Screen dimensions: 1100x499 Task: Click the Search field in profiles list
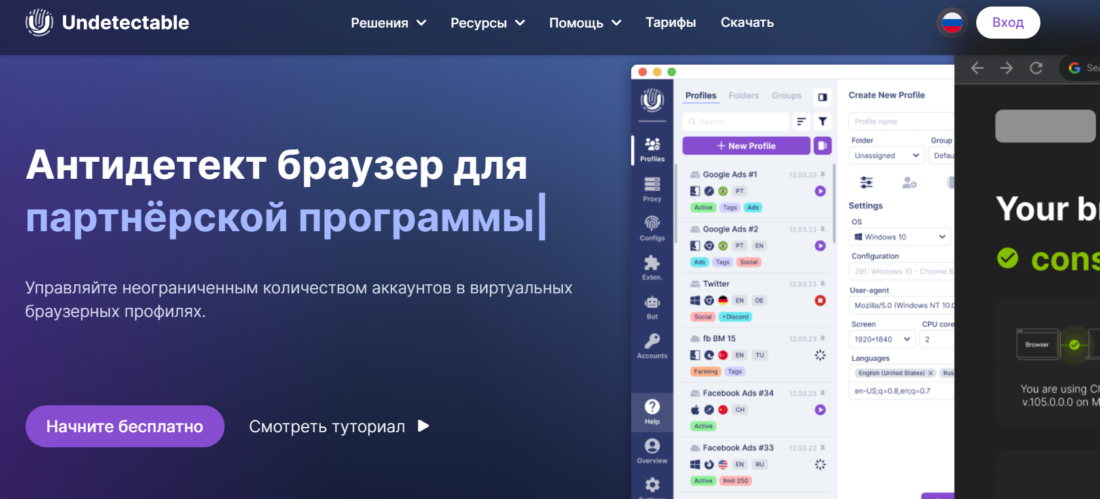point(736,121)
